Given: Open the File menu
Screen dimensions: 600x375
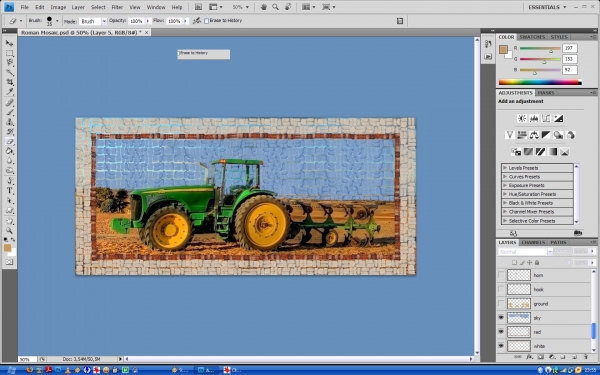Looking at the screenshot, I should click(24, 7).
